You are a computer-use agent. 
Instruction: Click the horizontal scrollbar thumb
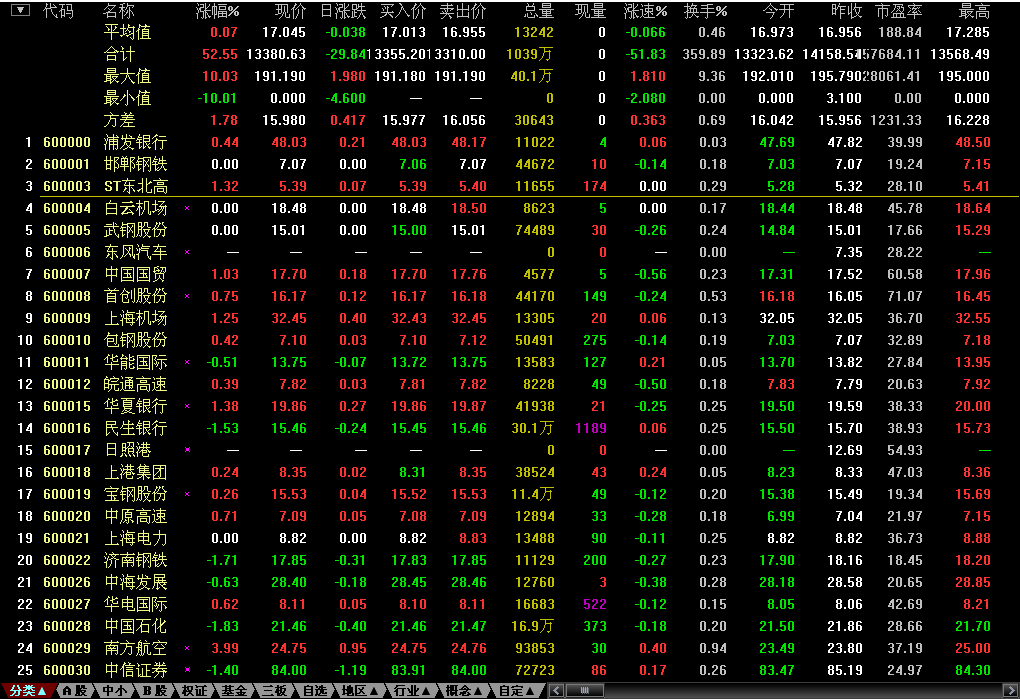coord(584,690)
